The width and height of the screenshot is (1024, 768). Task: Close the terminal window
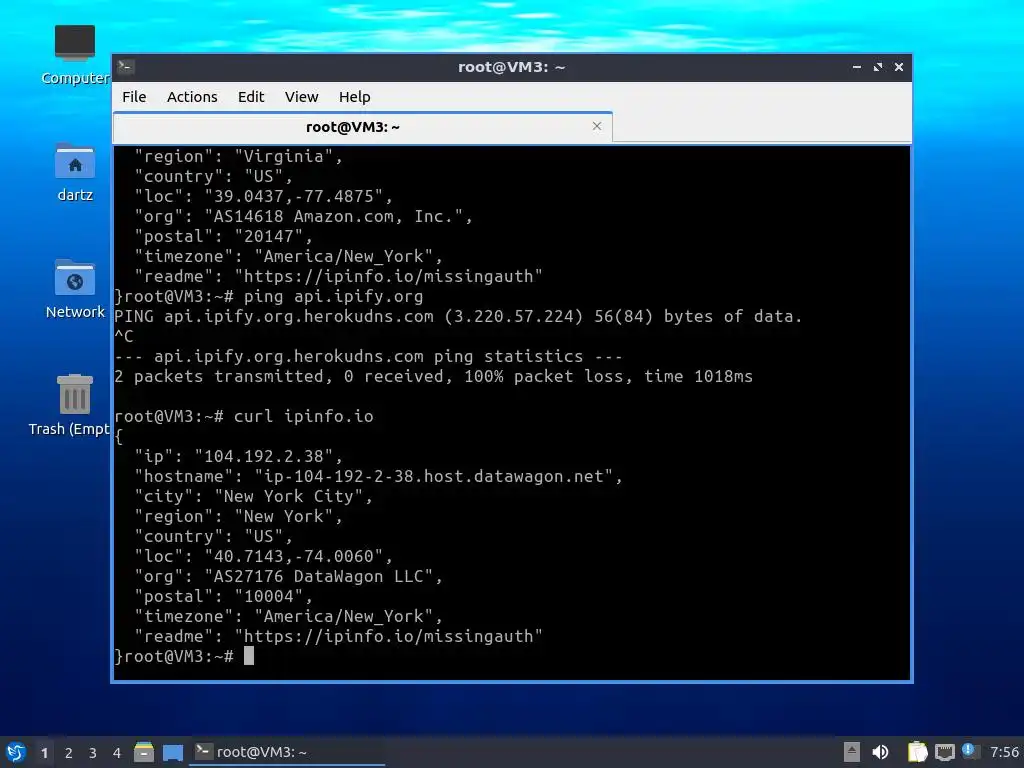point(899,67)
